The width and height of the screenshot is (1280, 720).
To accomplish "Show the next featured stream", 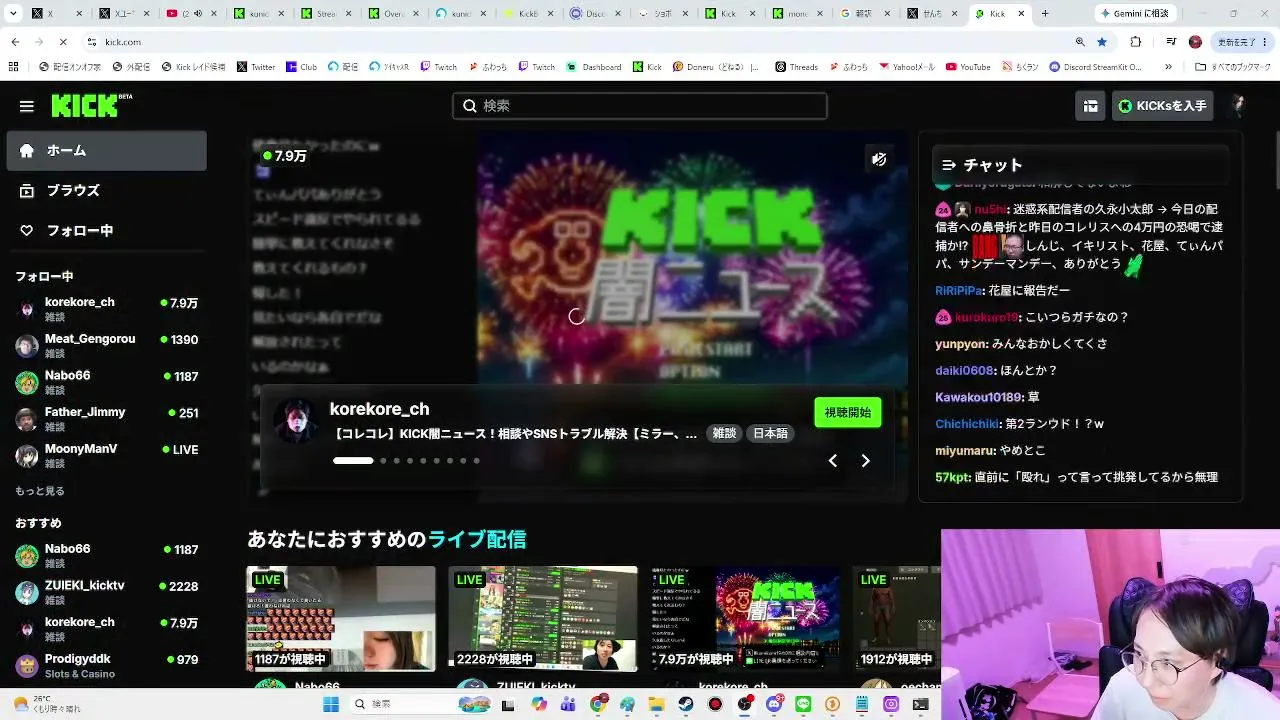I will click(865, 461).
